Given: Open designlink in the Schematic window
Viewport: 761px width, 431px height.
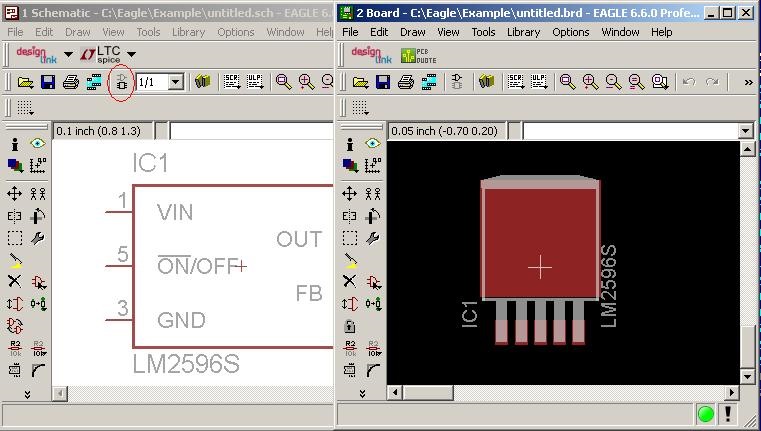Looking at the screenshot, I should coord(36,54).
